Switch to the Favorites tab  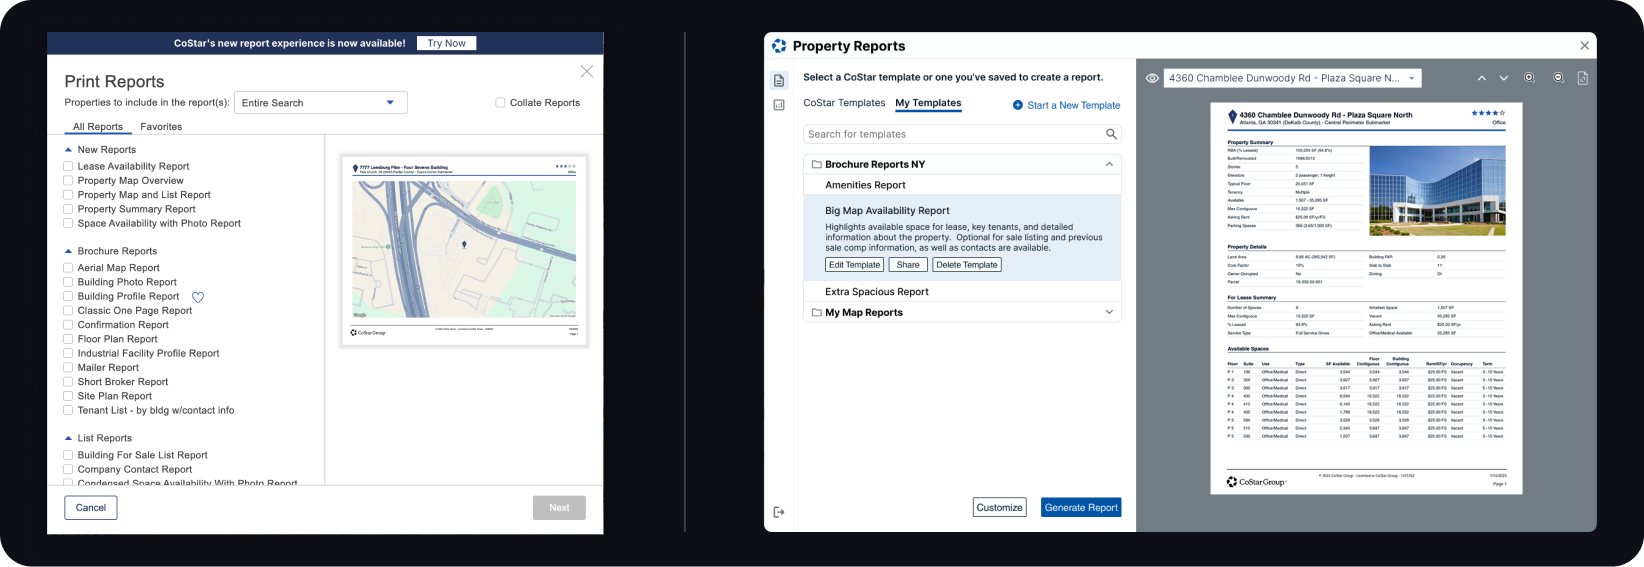tap(161, 127)
